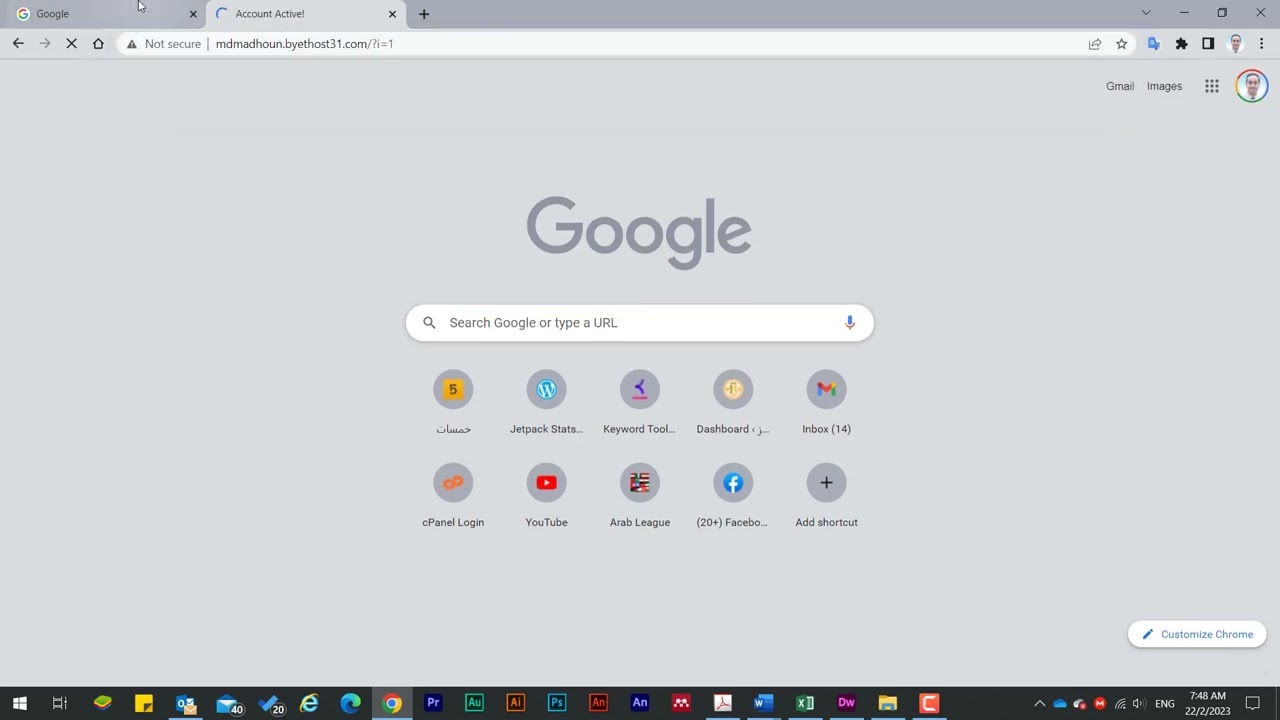The image size is (1280, 720).
Task: Open the Chrome three-dot menu
Action: pos(1262,44)
